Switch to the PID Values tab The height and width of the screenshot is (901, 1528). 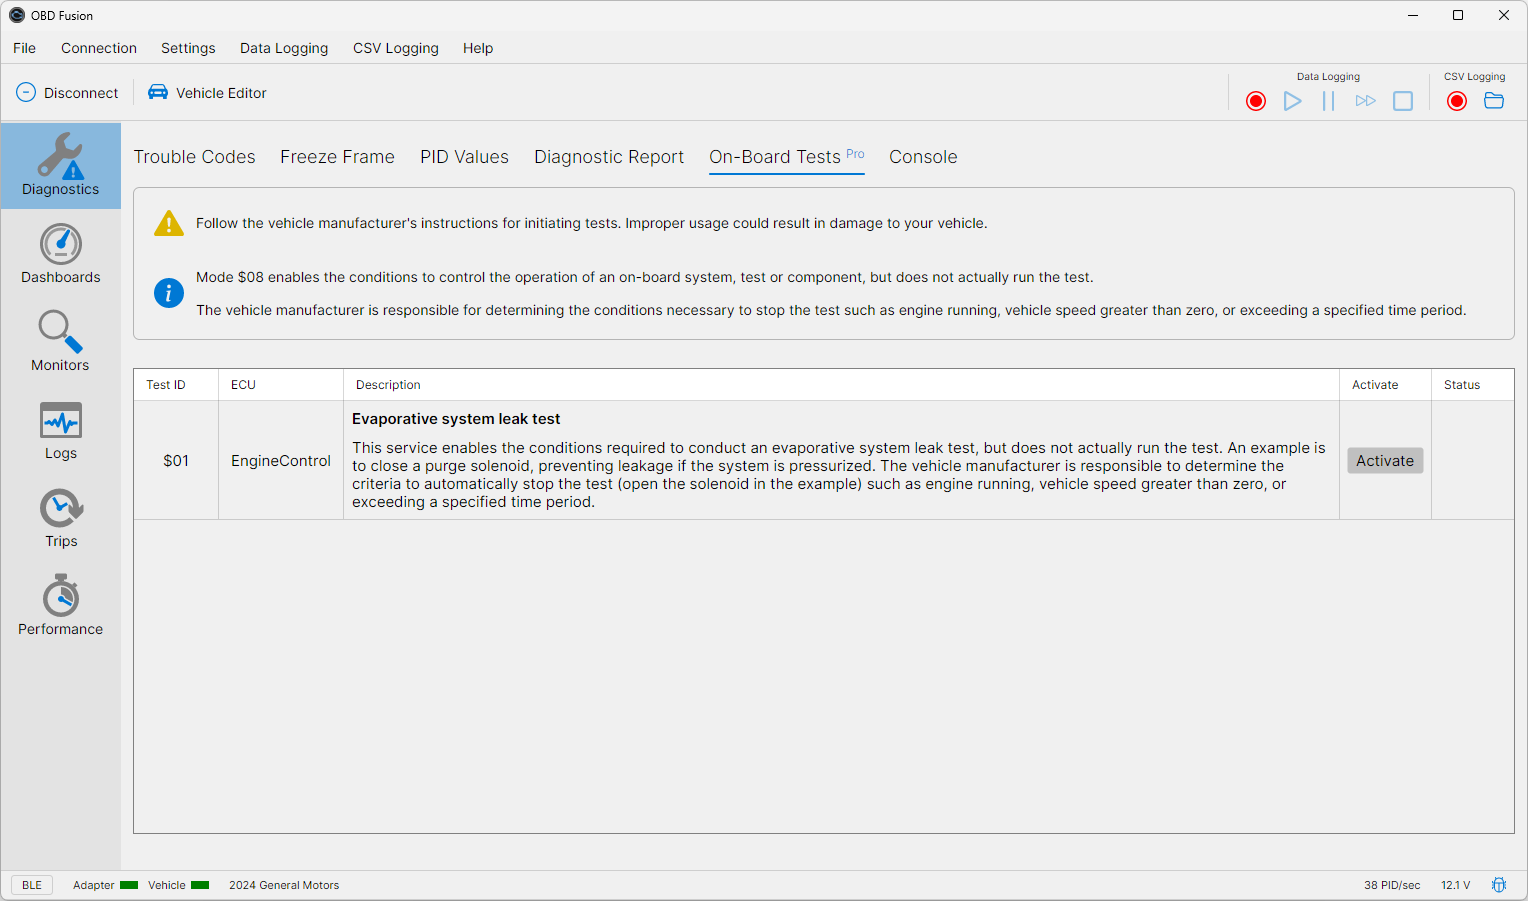(x=464, y=157)
